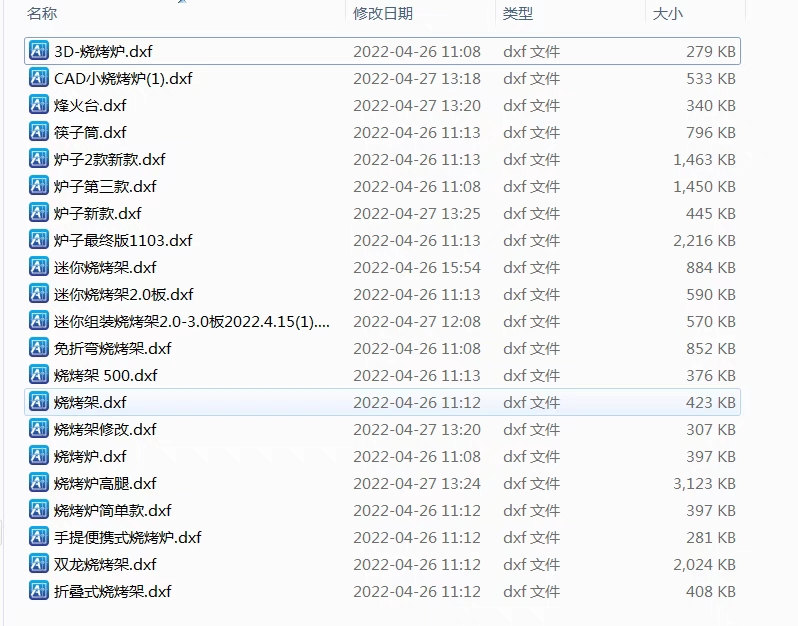Select file name 迷你烧烤架.dxf
798x626 pixels.
(105, 267)
